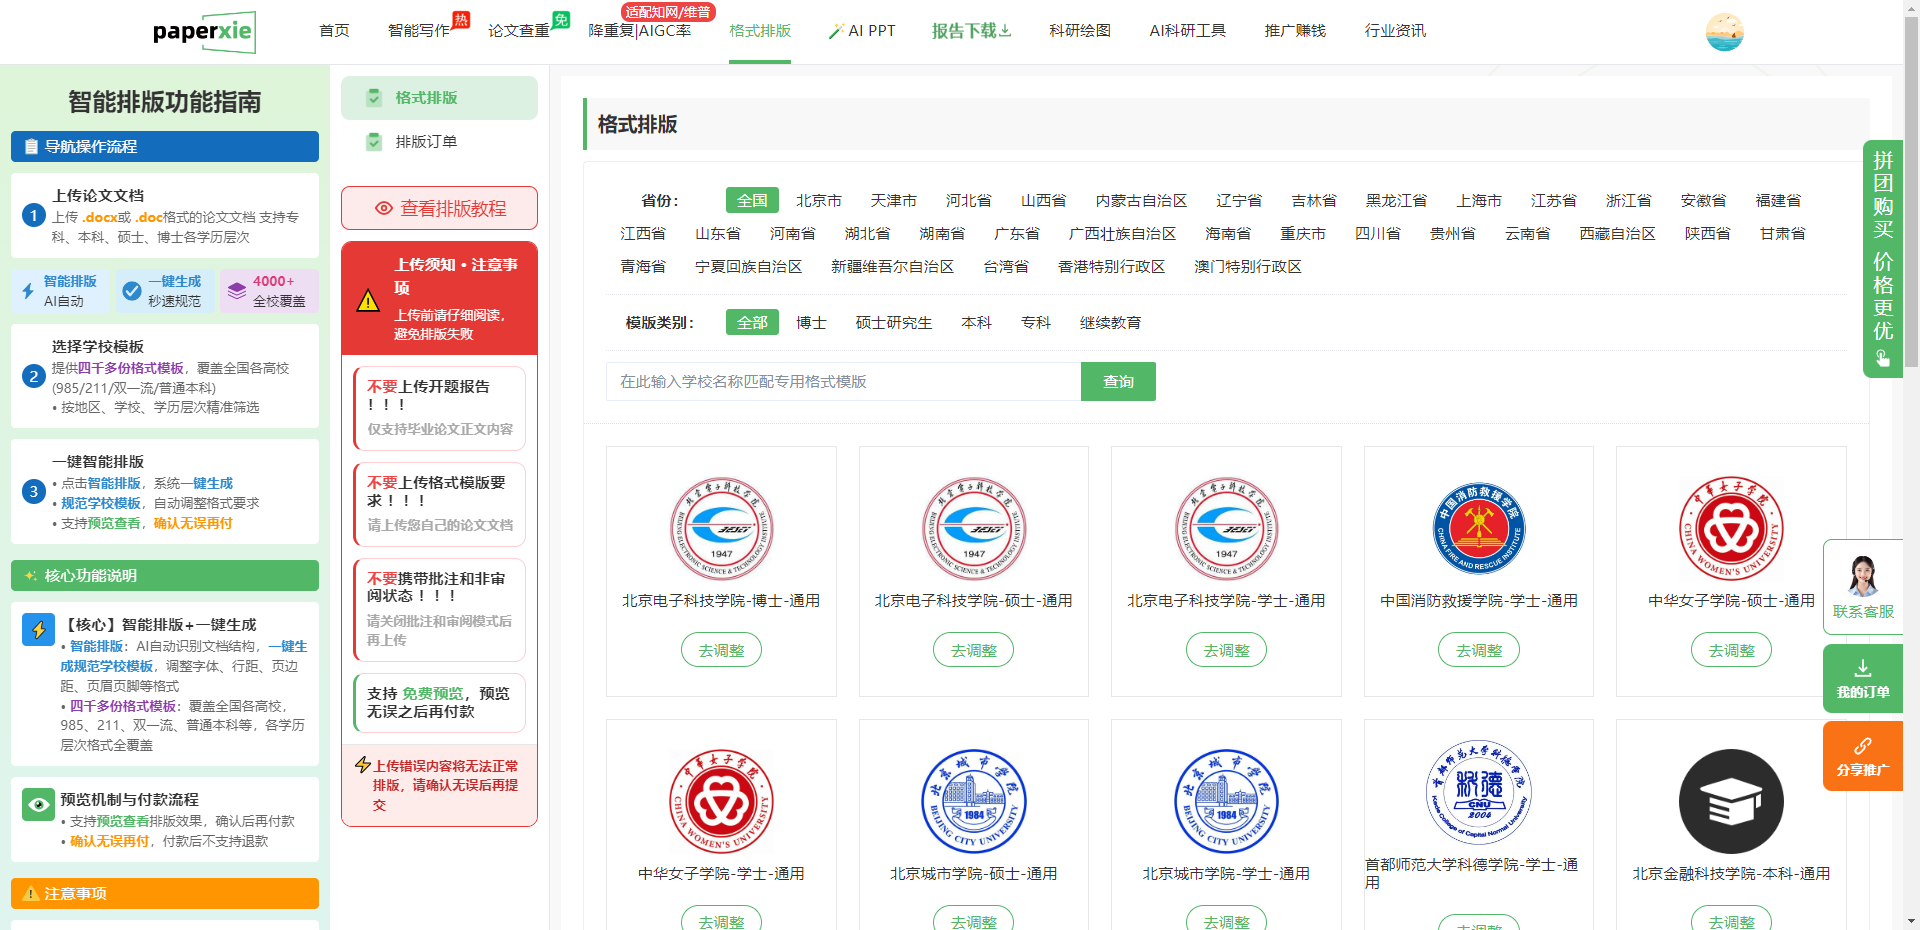Select 本科 template category
Image resolution: width=1920 pixels, height=930 pixels.
[976, 323]
